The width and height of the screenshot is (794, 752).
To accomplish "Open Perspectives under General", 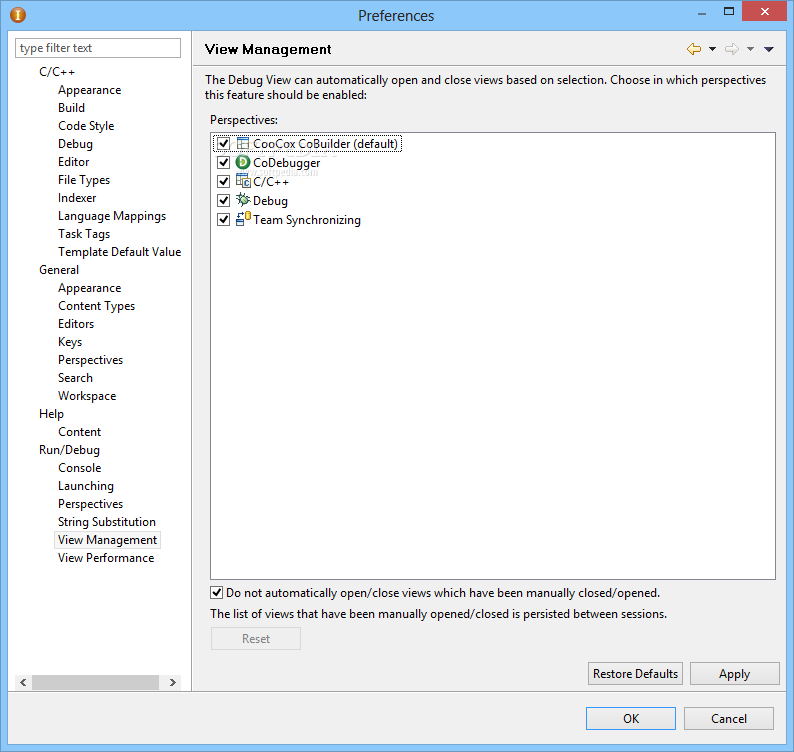I will click(91, 360).
